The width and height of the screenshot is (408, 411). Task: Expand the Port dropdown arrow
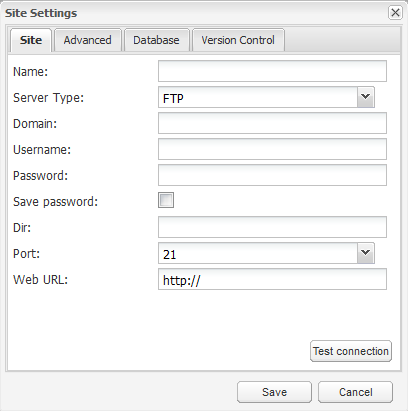(x=366, y=253)
